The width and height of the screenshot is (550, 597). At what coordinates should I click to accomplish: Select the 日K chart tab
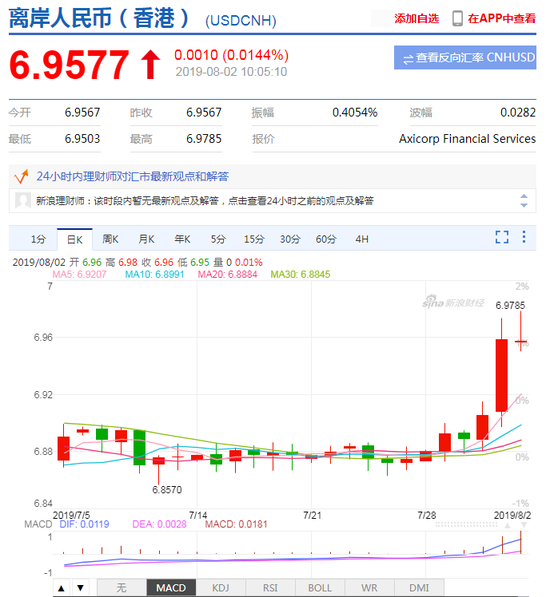point(75,239)
